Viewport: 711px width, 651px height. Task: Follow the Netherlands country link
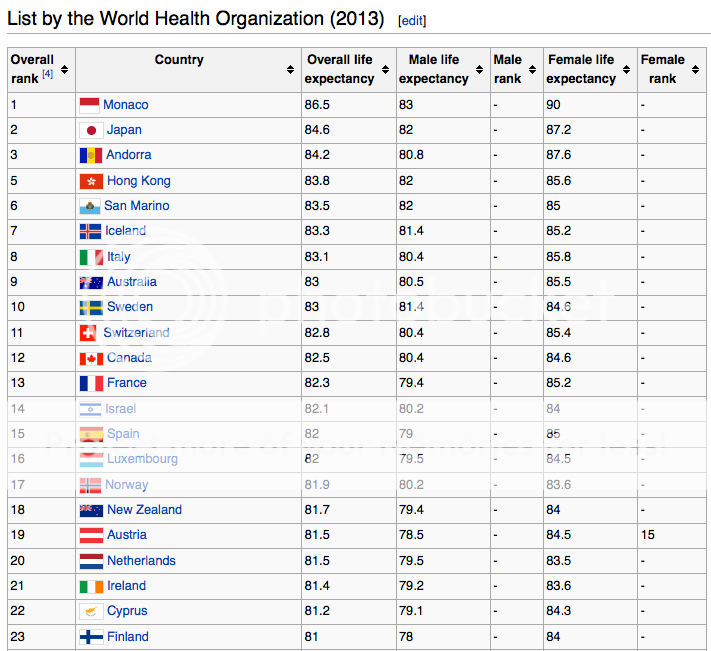coord(141,561)
